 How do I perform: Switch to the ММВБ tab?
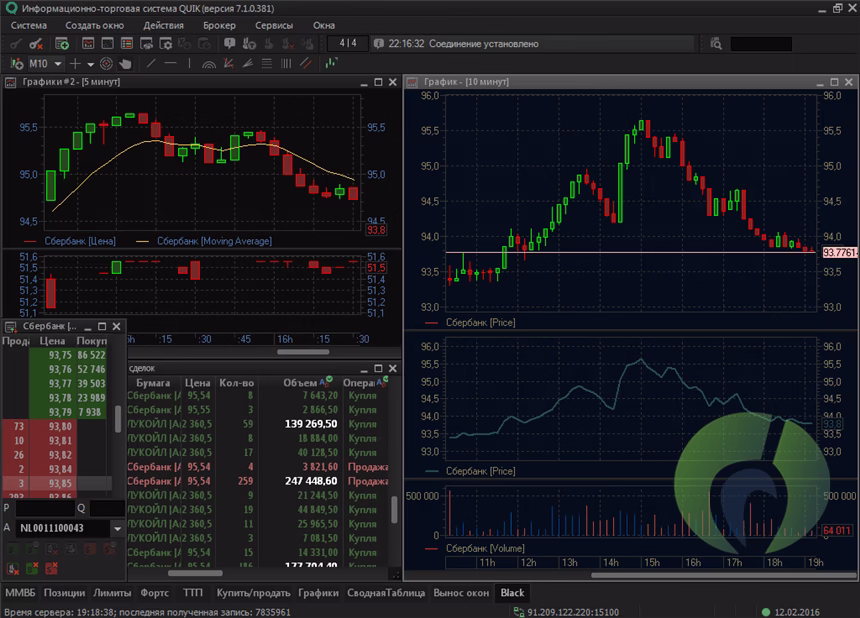tap(20, 593)
